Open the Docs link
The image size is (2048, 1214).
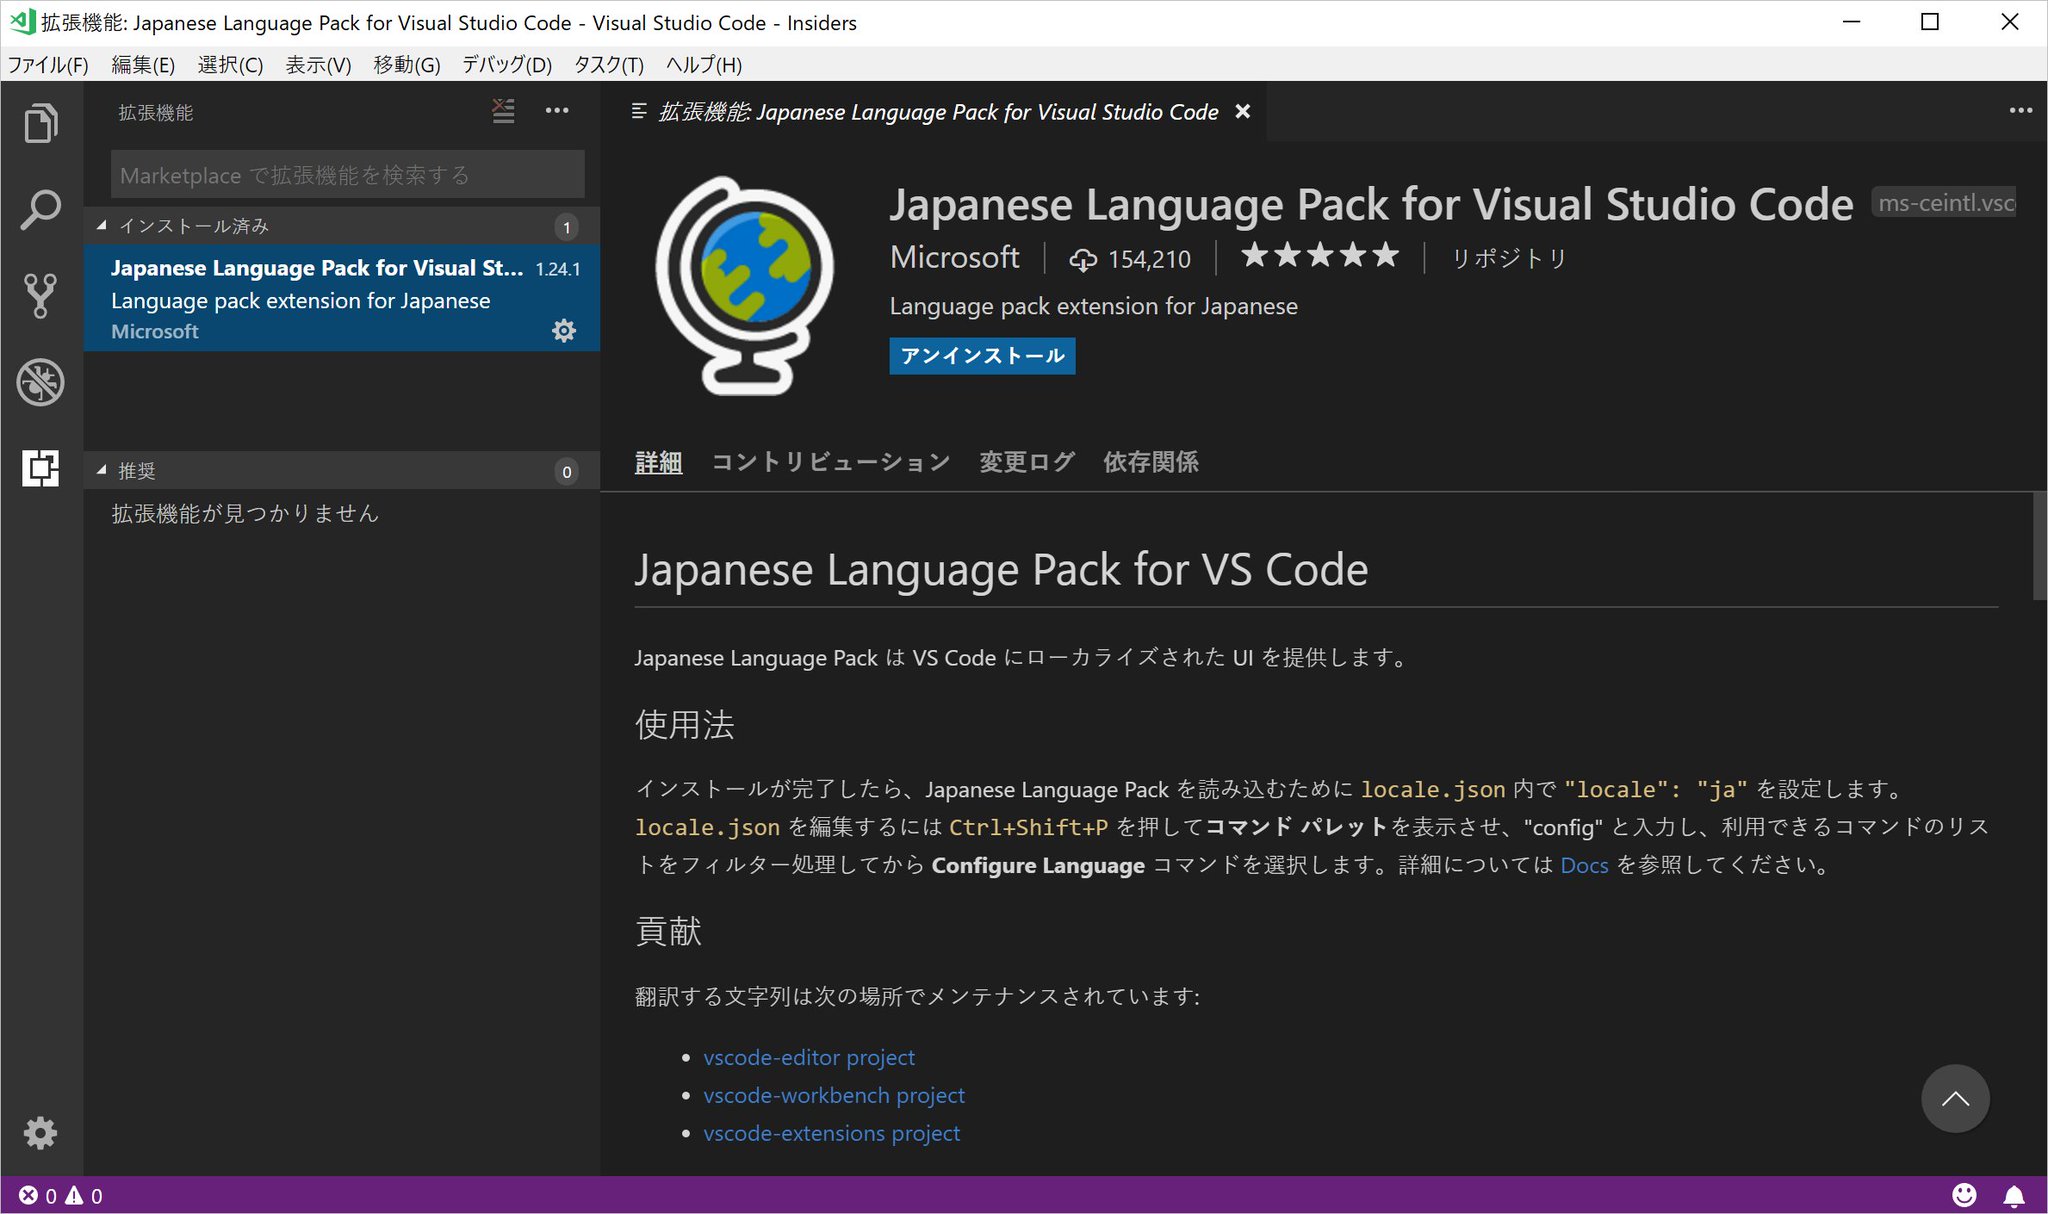[x=1584, y=865]
